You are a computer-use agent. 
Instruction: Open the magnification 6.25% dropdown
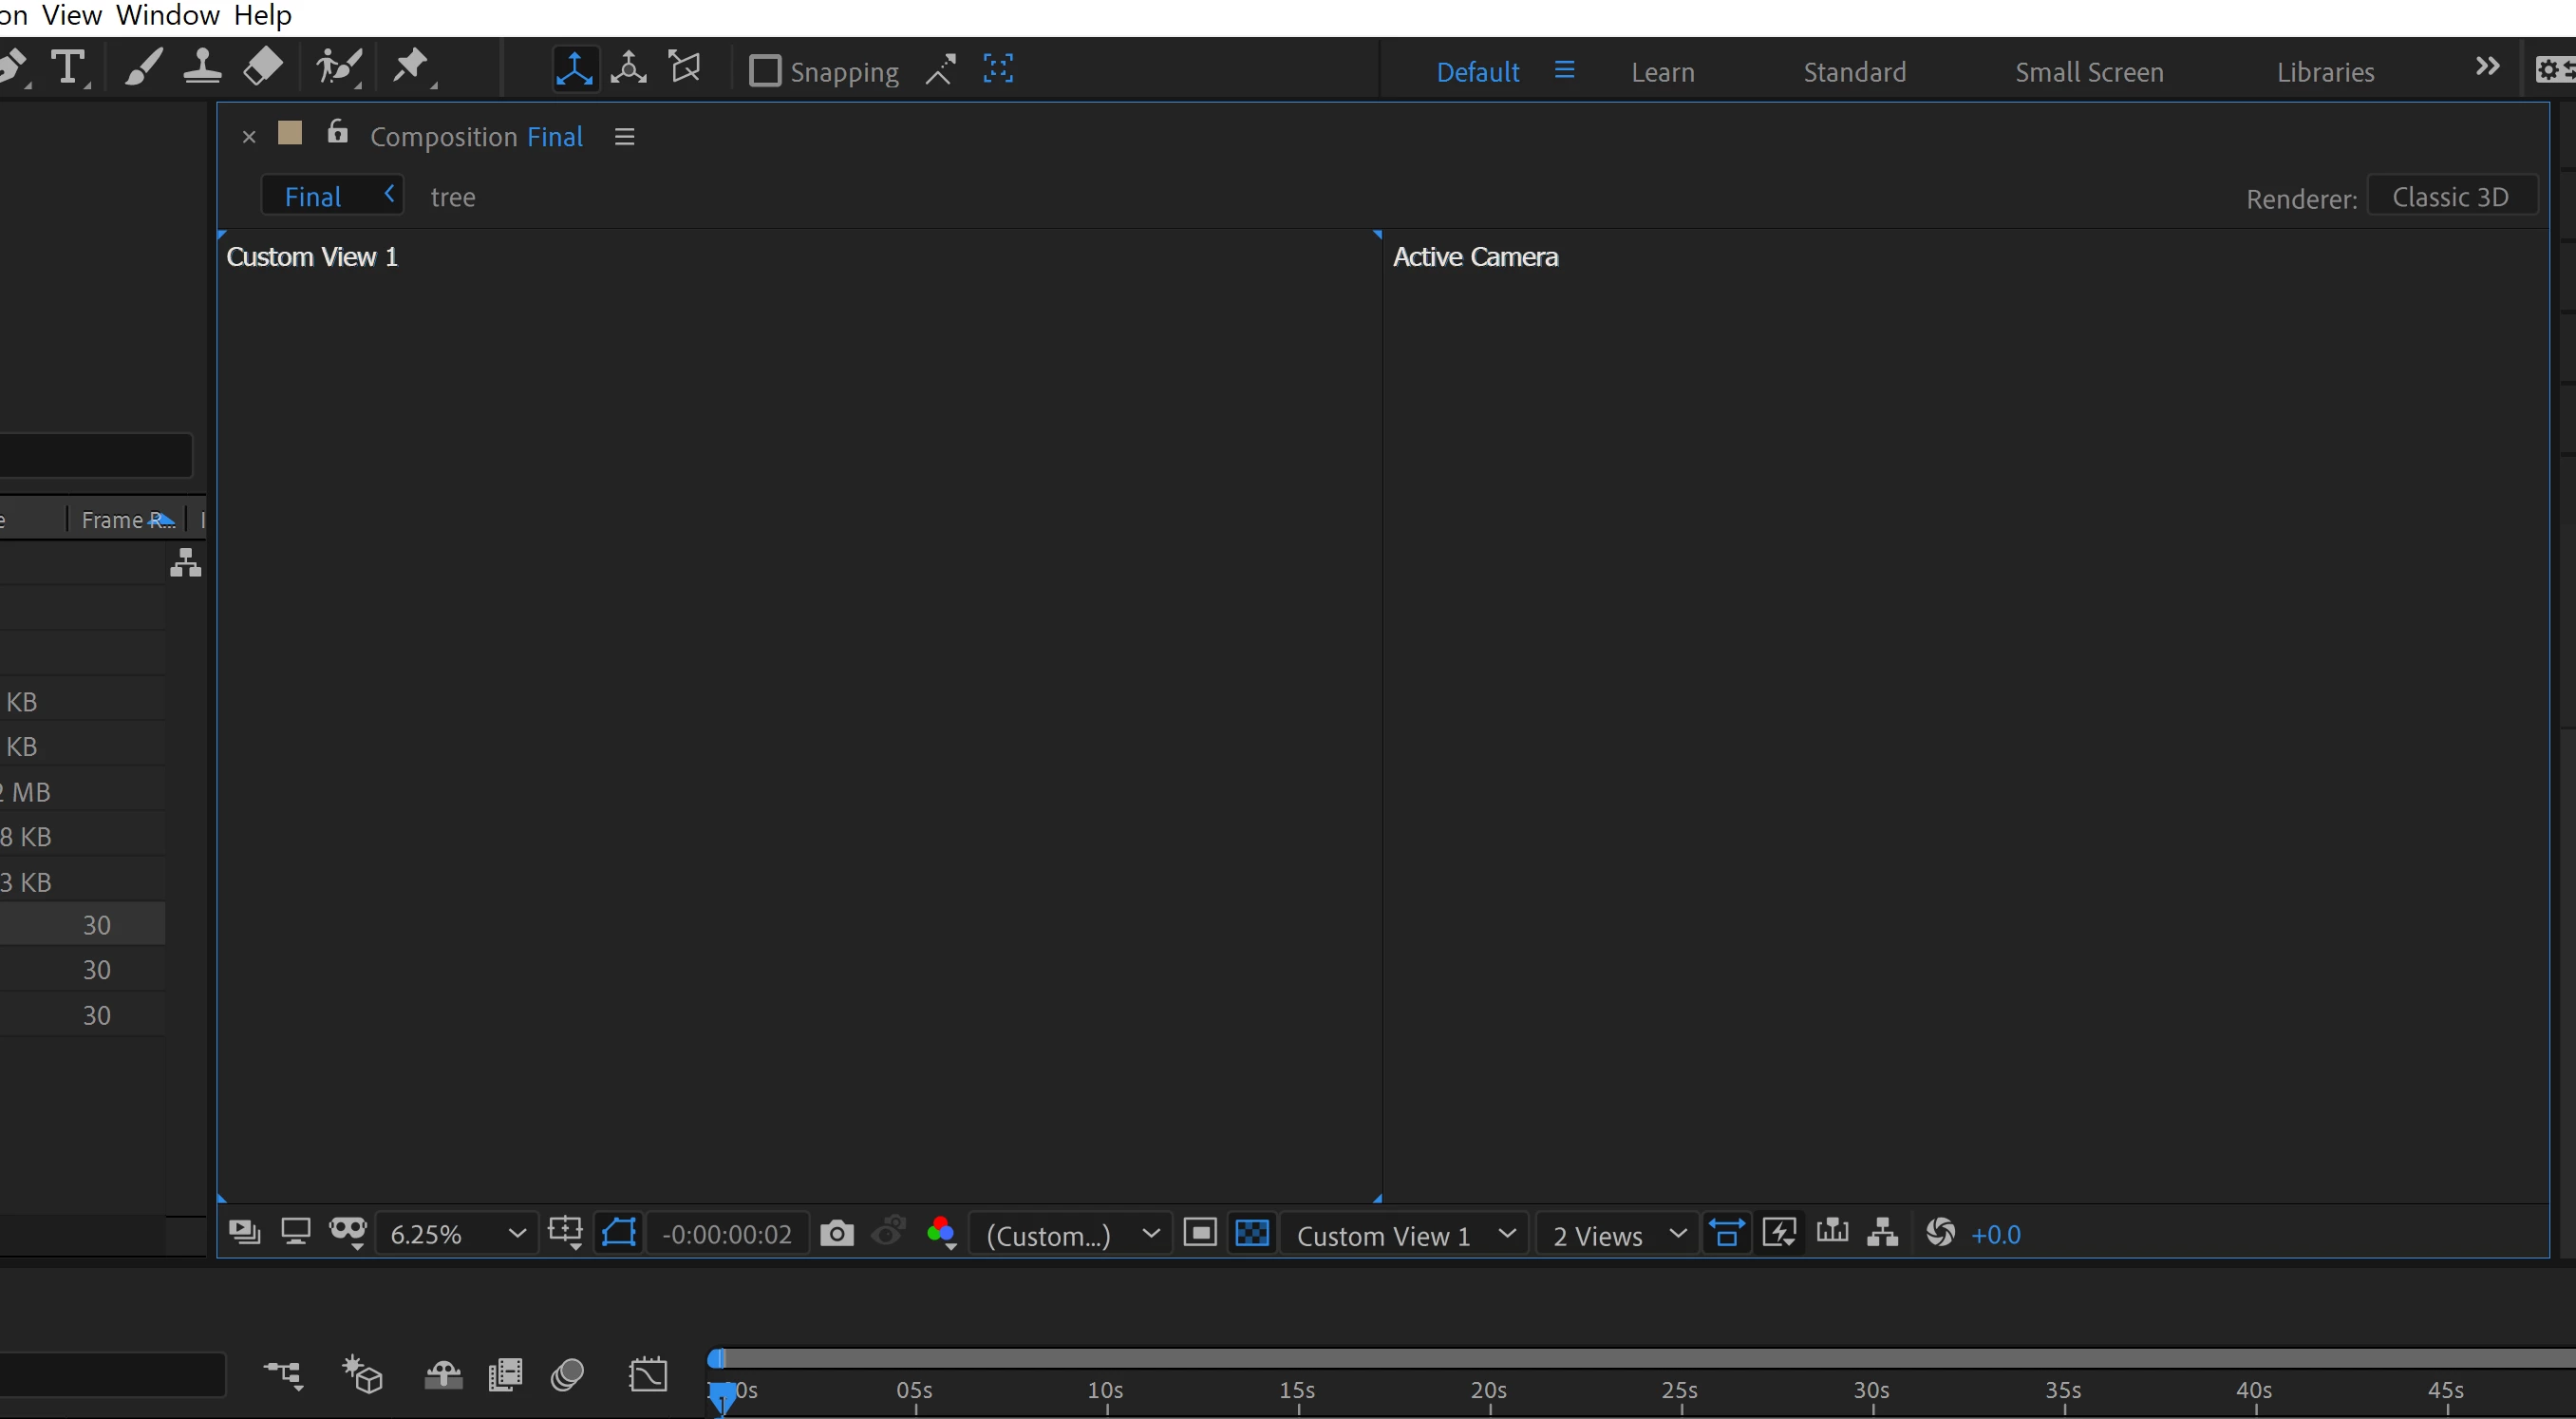tap(456, 1234)
